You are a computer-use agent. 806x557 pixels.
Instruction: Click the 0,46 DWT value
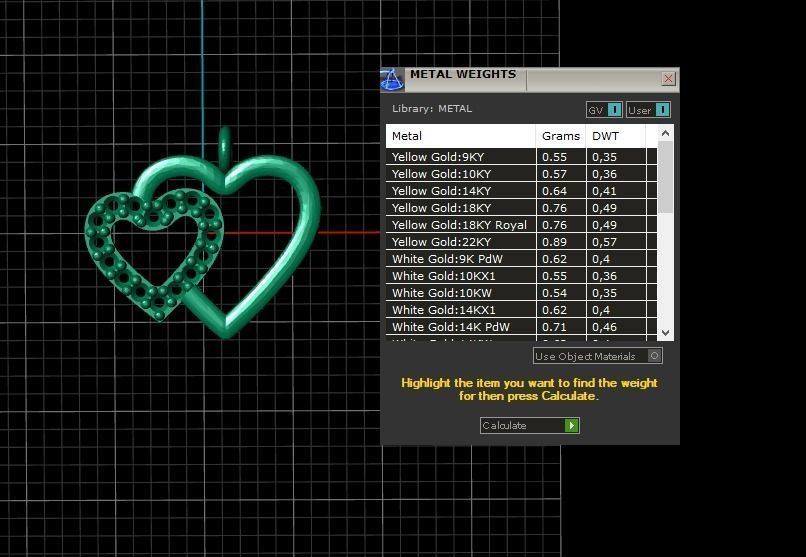604,327
